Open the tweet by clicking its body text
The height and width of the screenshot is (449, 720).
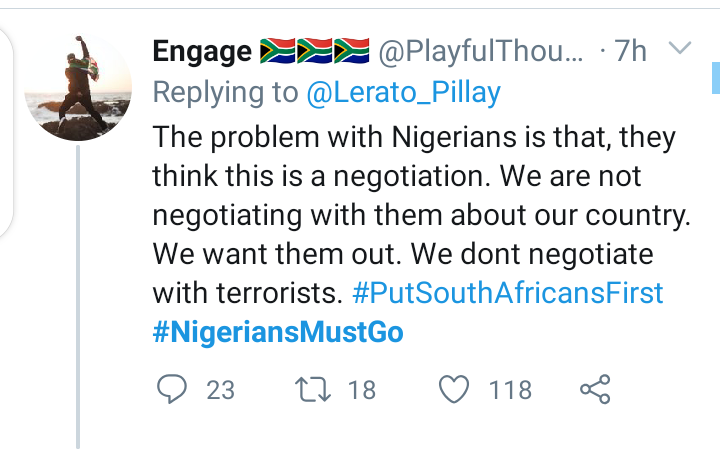point(410,215)
